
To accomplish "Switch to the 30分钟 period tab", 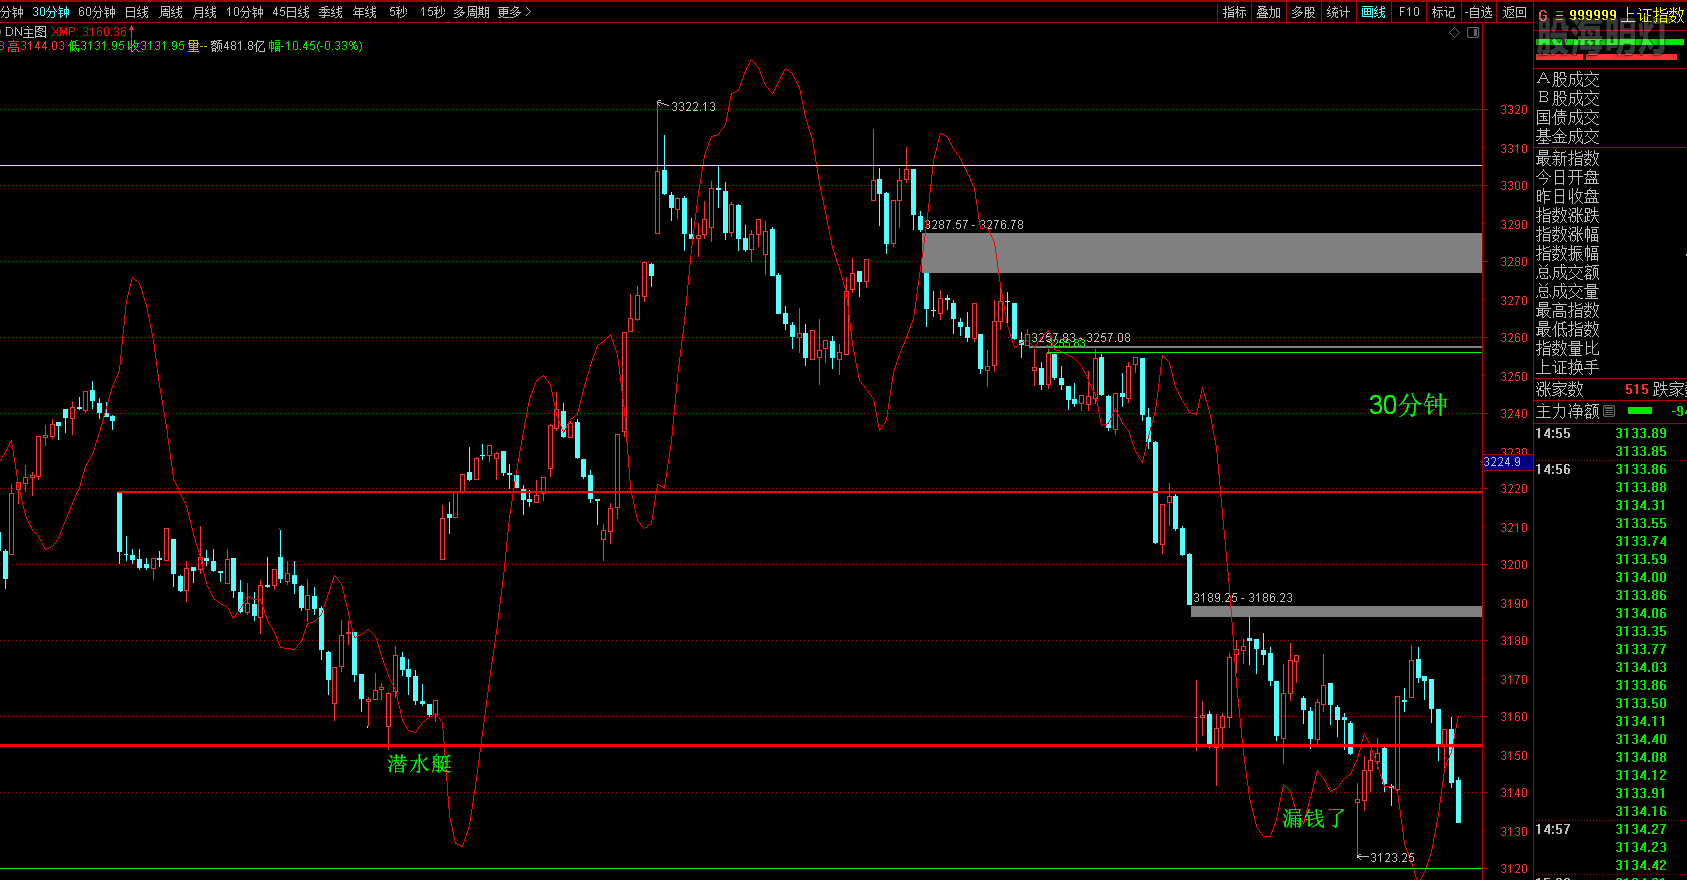I will 51,12.
